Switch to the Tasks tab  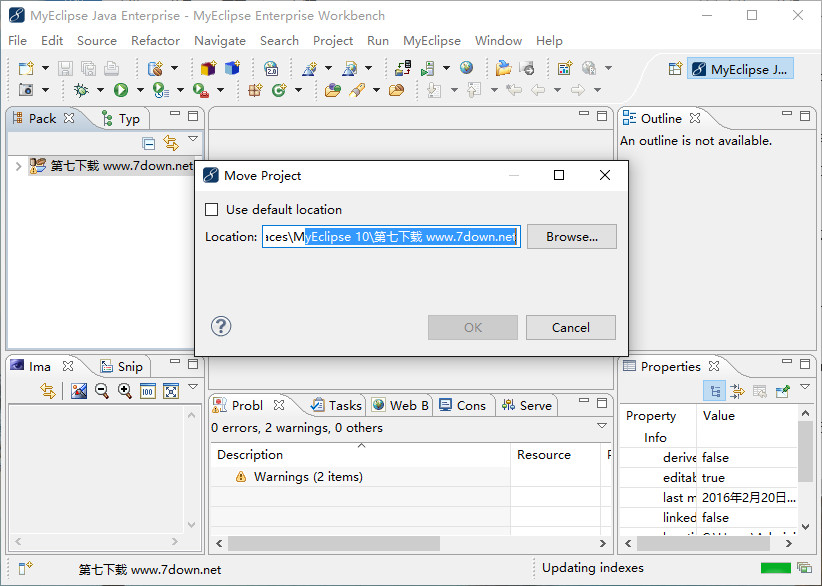[x=336, y=405]
